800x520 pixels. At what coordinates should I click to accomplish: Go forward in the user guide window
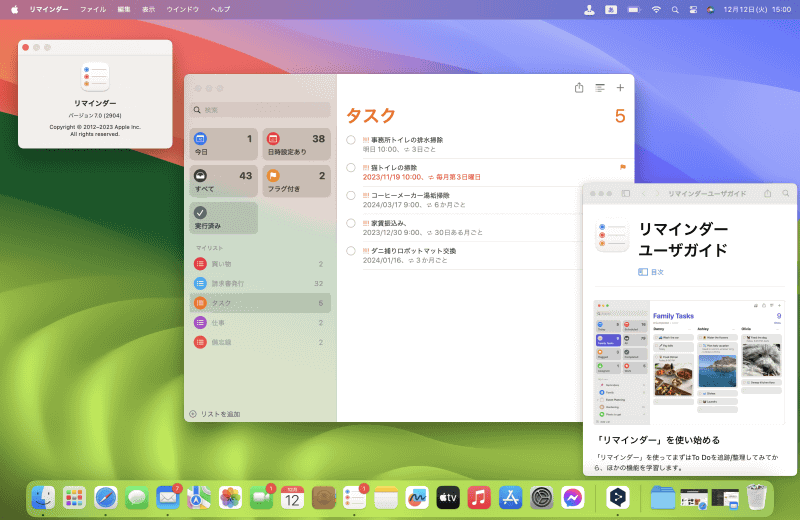(657, 193)
